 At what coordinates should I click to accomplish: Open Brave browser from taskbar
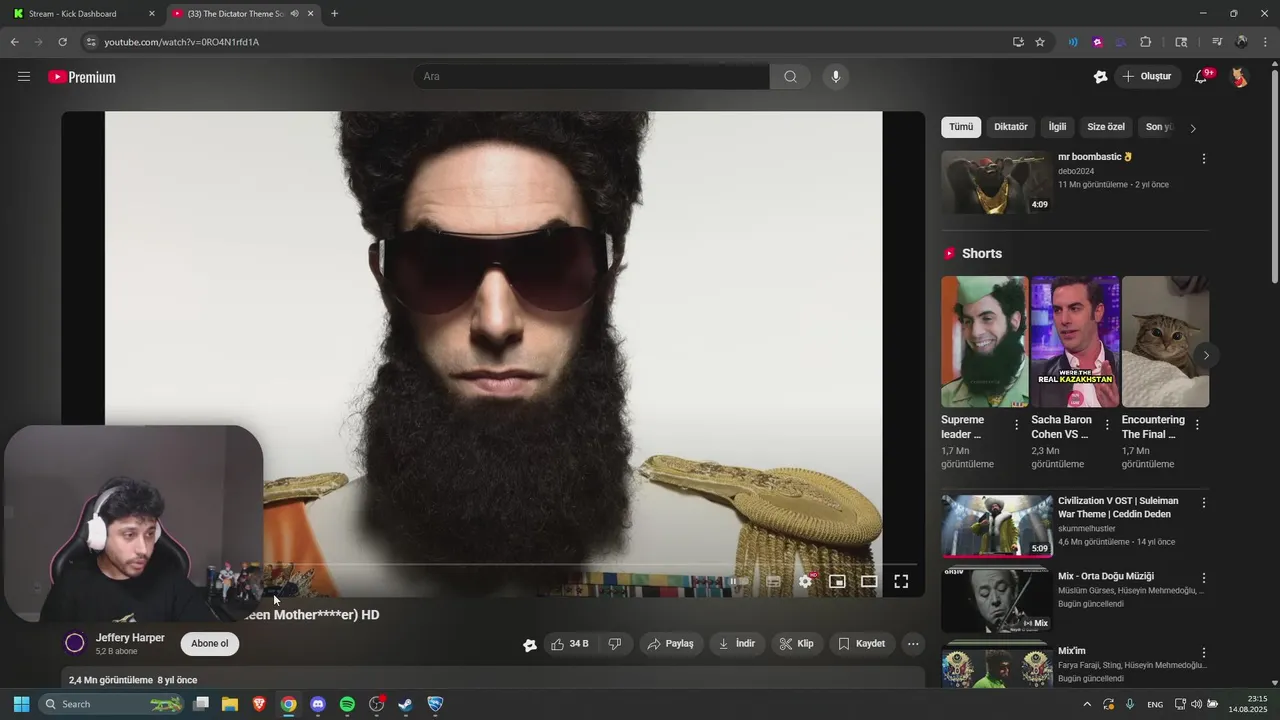tap(259, 704)
